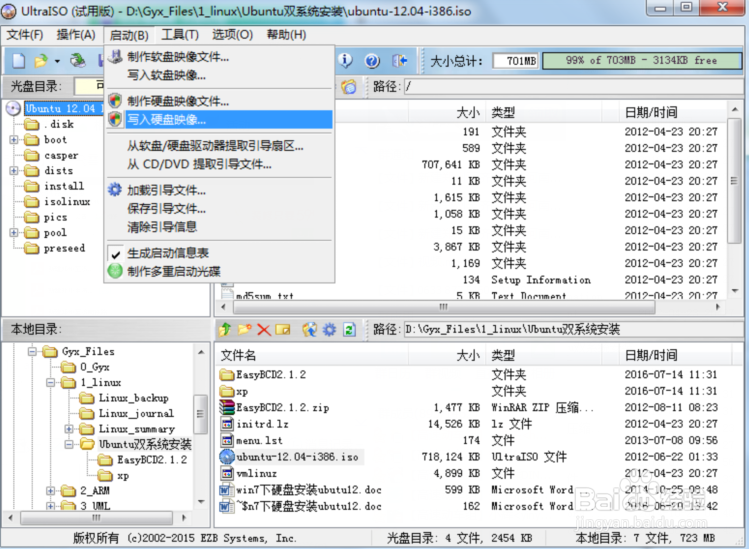Click the disc icon of Ubuntu 12.04 root
Viewport: 749px width, 549px height.
coord(13,108)
